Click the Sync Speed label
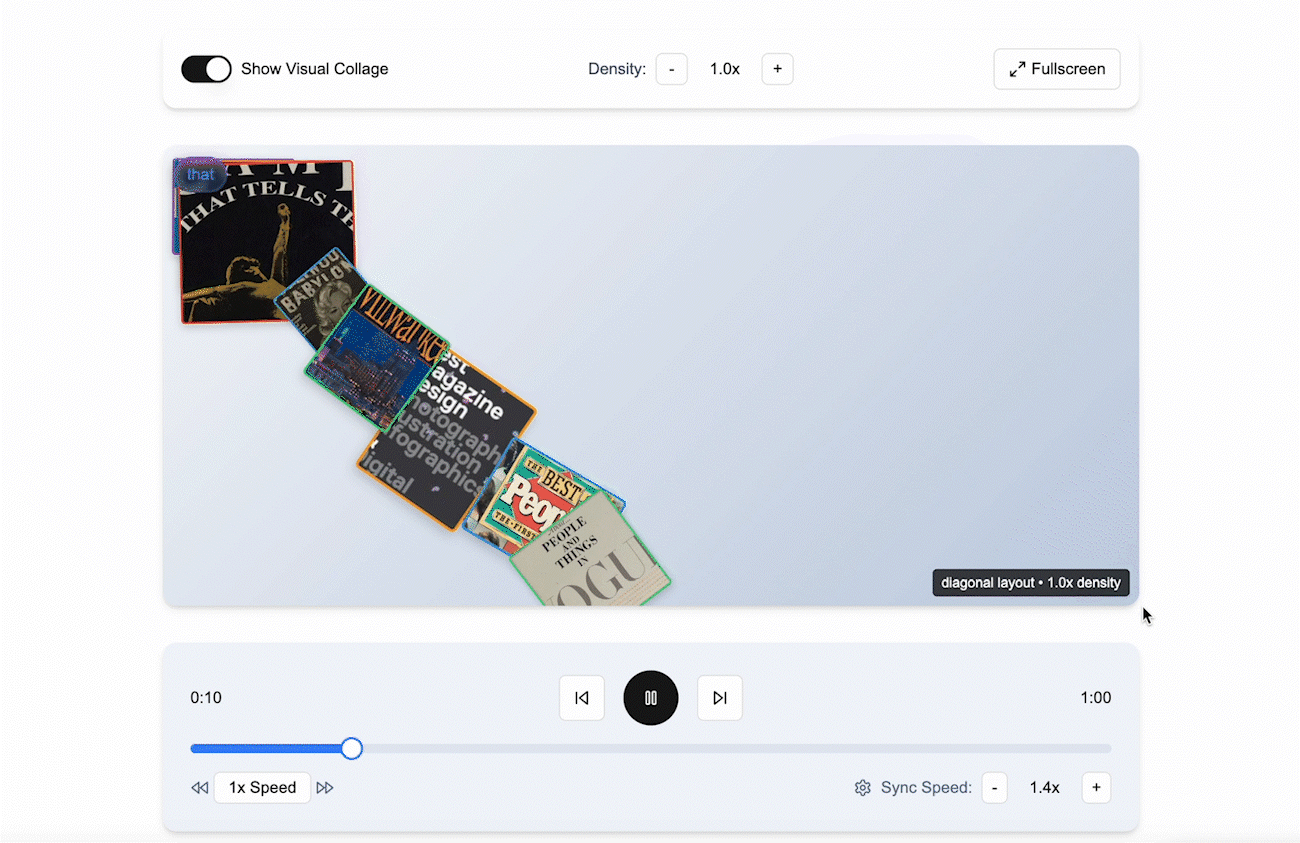This screenshot has width=1300, height=843. (x=926, y=788)
